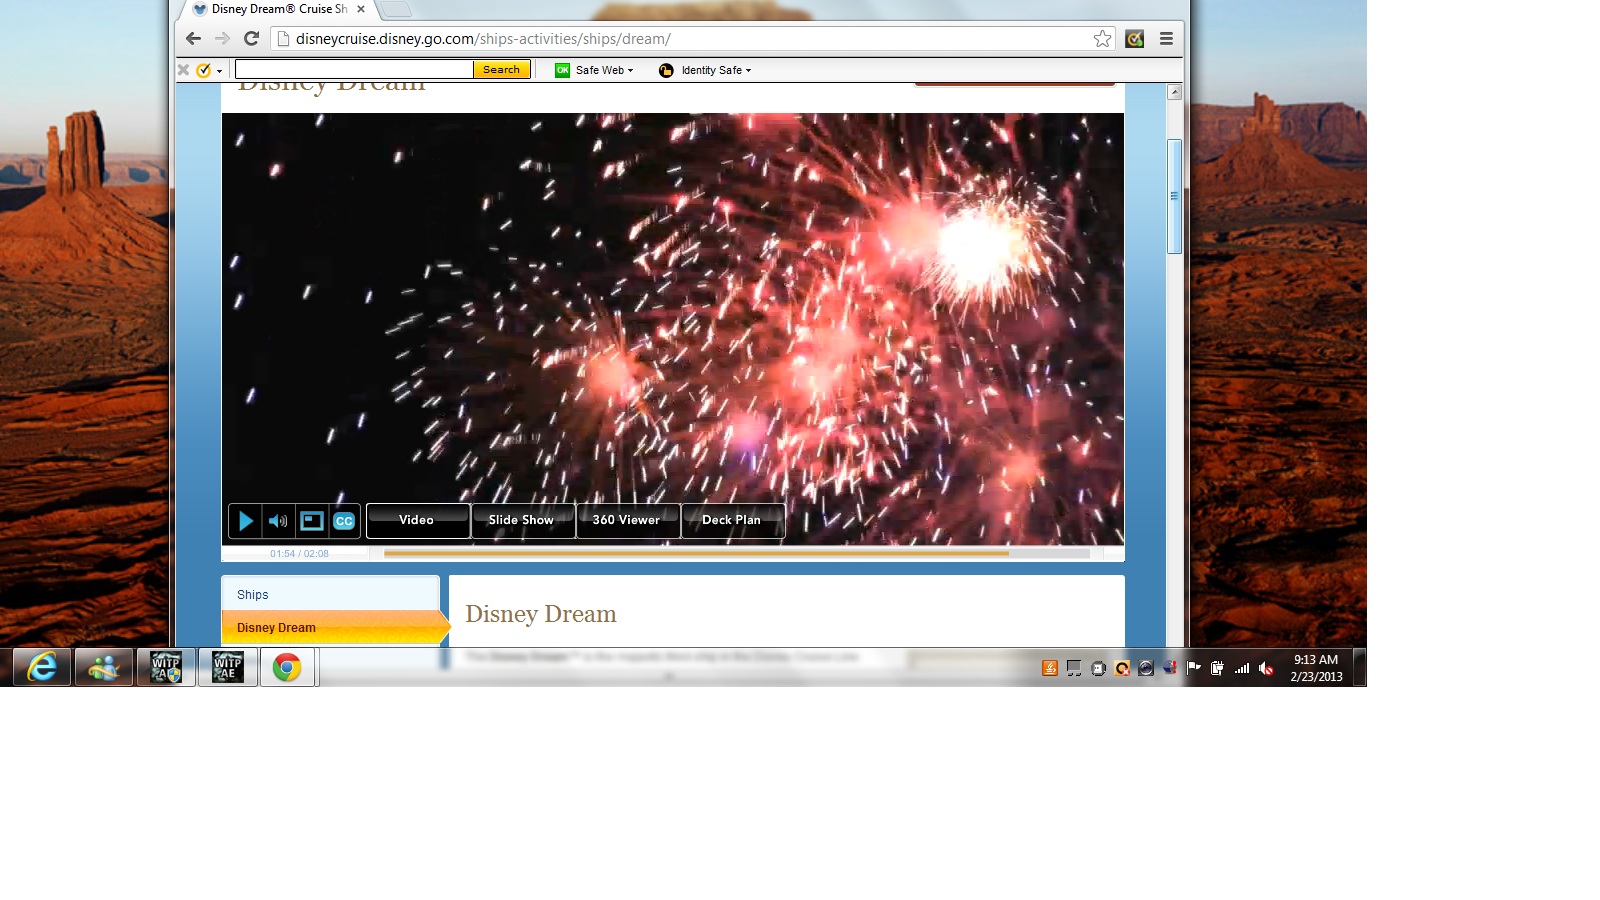Seek on the video progress bar
This screenshot has width=1600, height=900.
pos(737,553)
